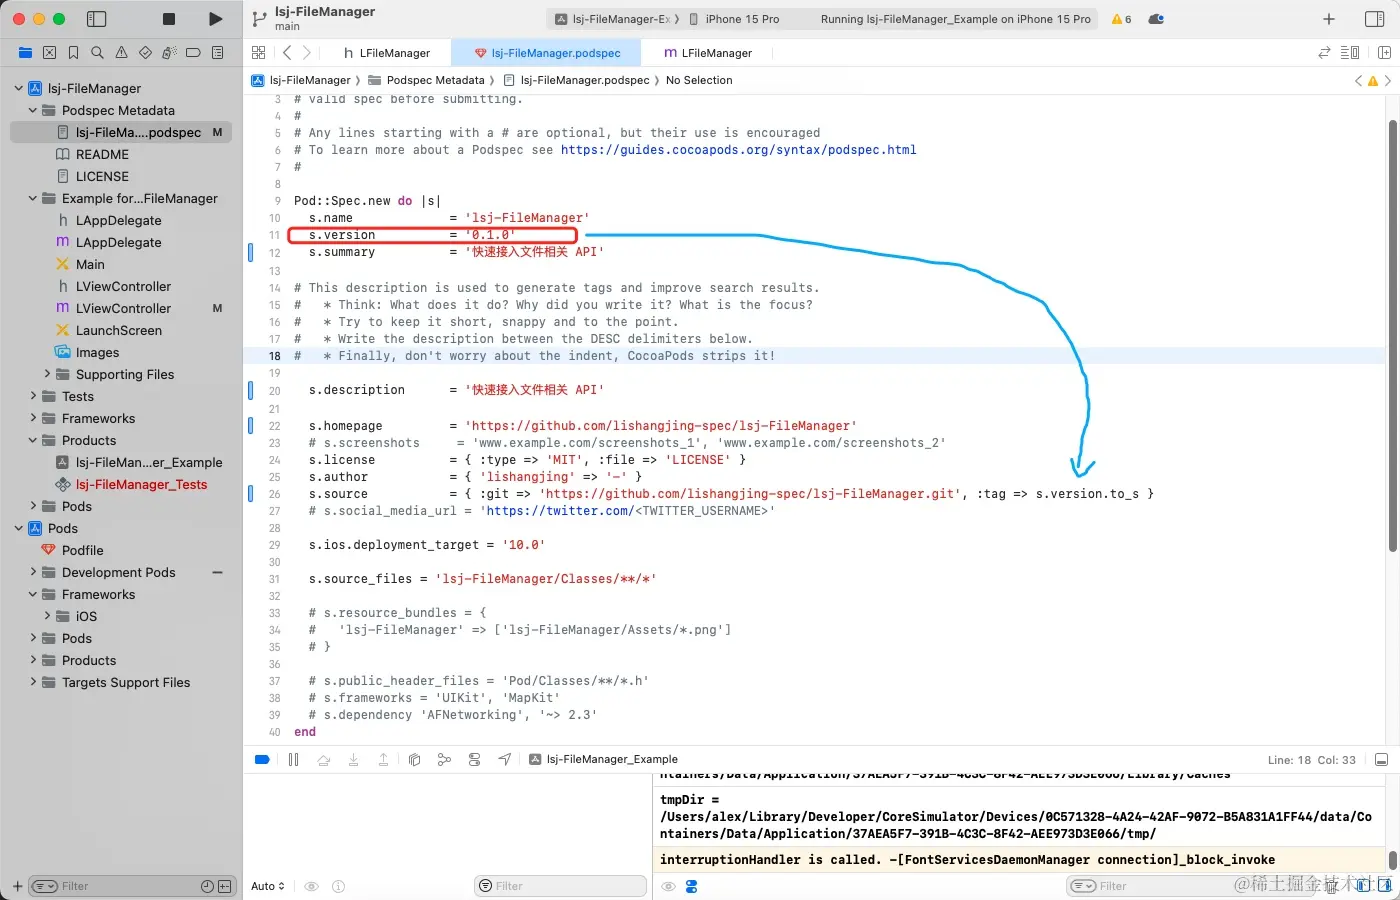The image size is (1400, 900).
Task: Run the project with the play button
Action: click(x=215, y=19)
